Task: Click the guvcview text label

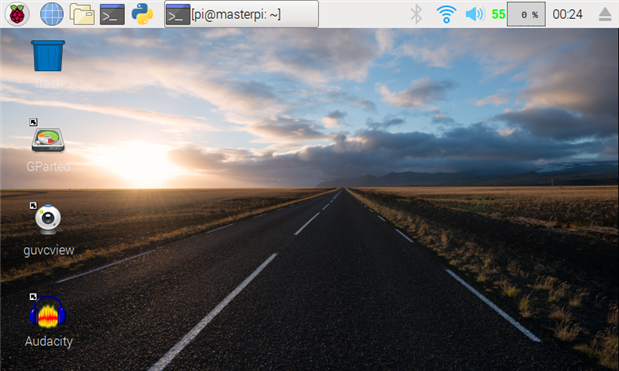Action: [x=49, y=250]
